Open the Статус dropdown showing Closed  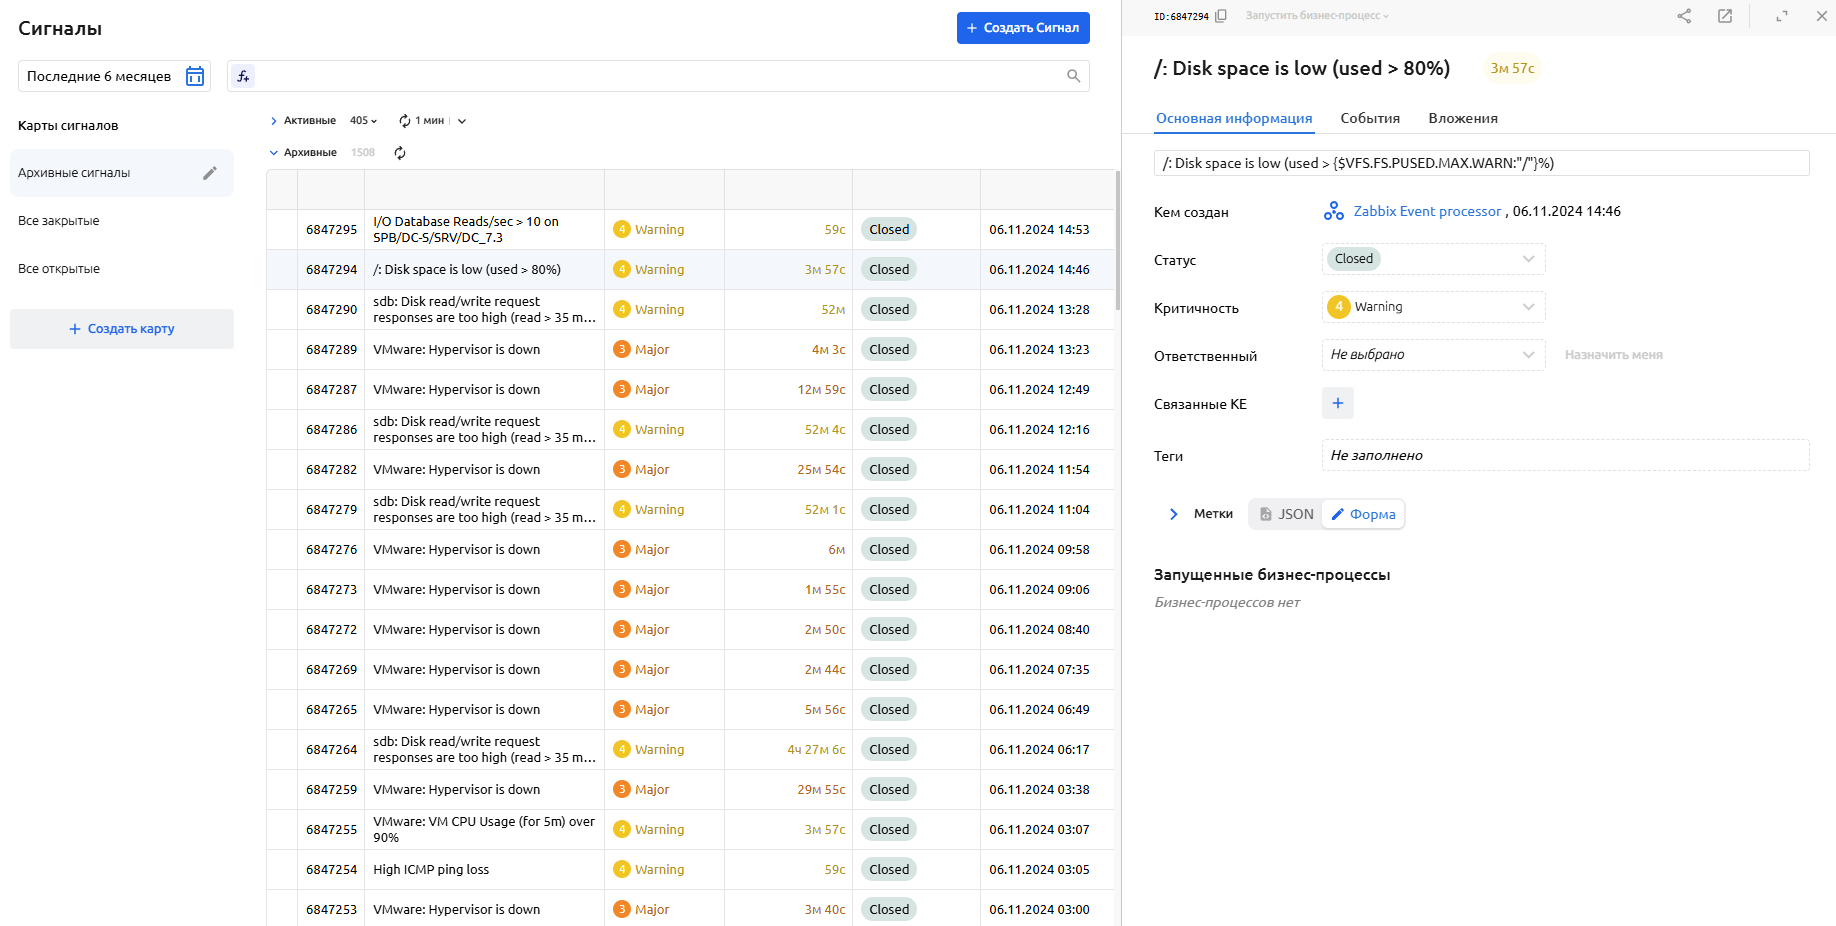1432,259
